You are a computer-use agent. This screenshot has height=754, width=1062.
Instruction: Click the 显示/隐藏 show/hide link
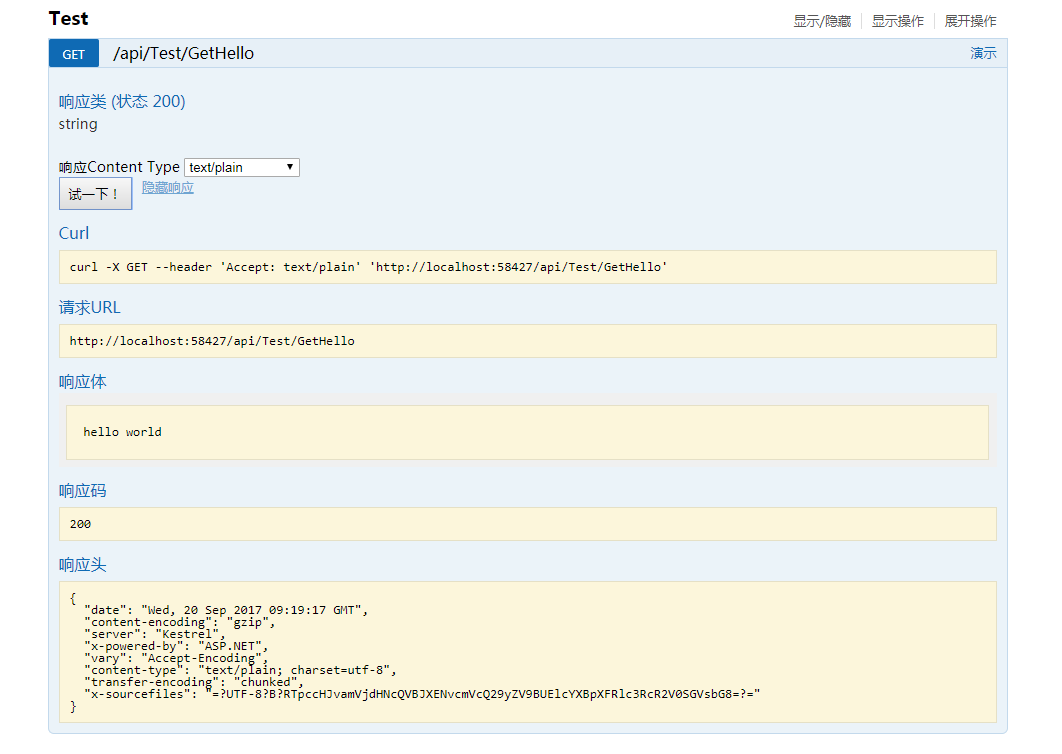(822, 21)
